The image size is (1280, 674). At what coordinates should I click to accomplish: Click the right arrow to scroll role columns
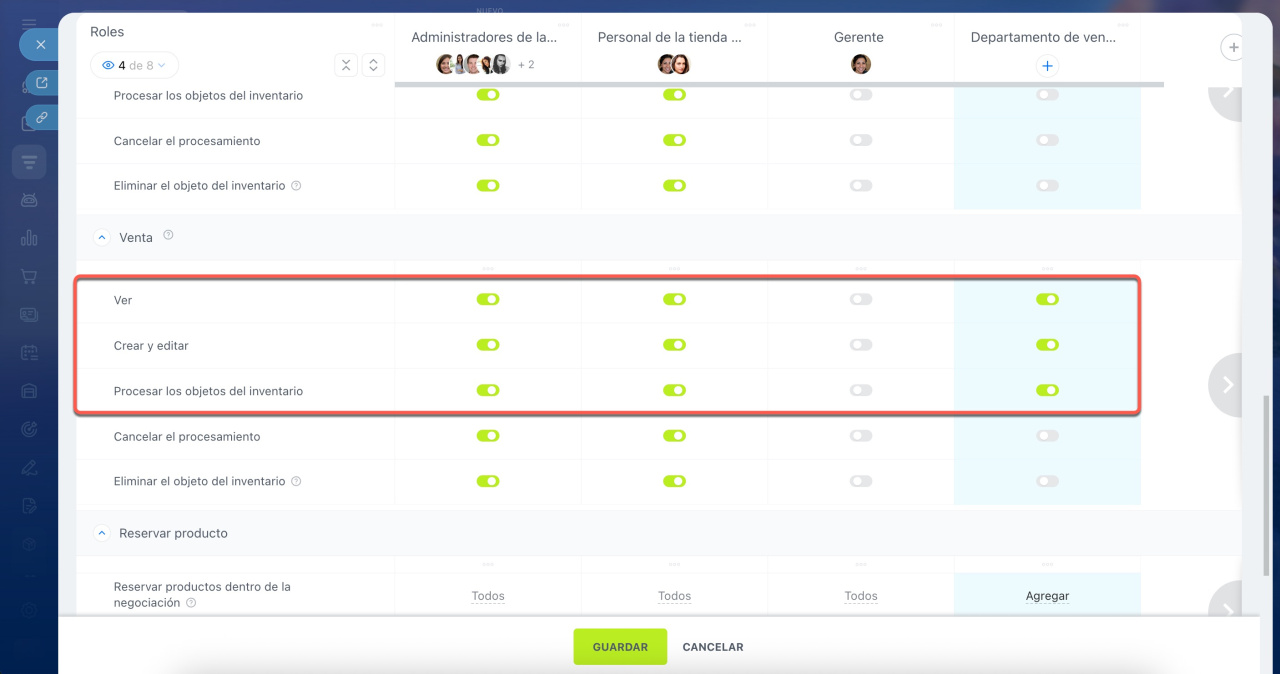coord(1228,385)
